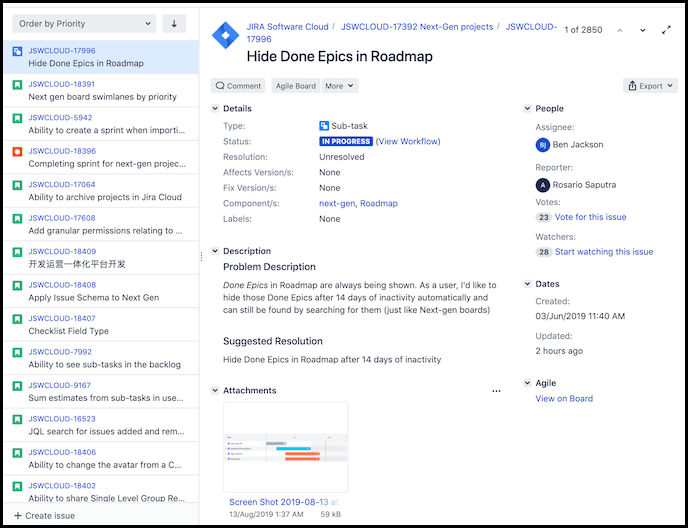Open the Roadmap component link
The width and height of the screenshot is (688, 528).
(x=379, y=204)
